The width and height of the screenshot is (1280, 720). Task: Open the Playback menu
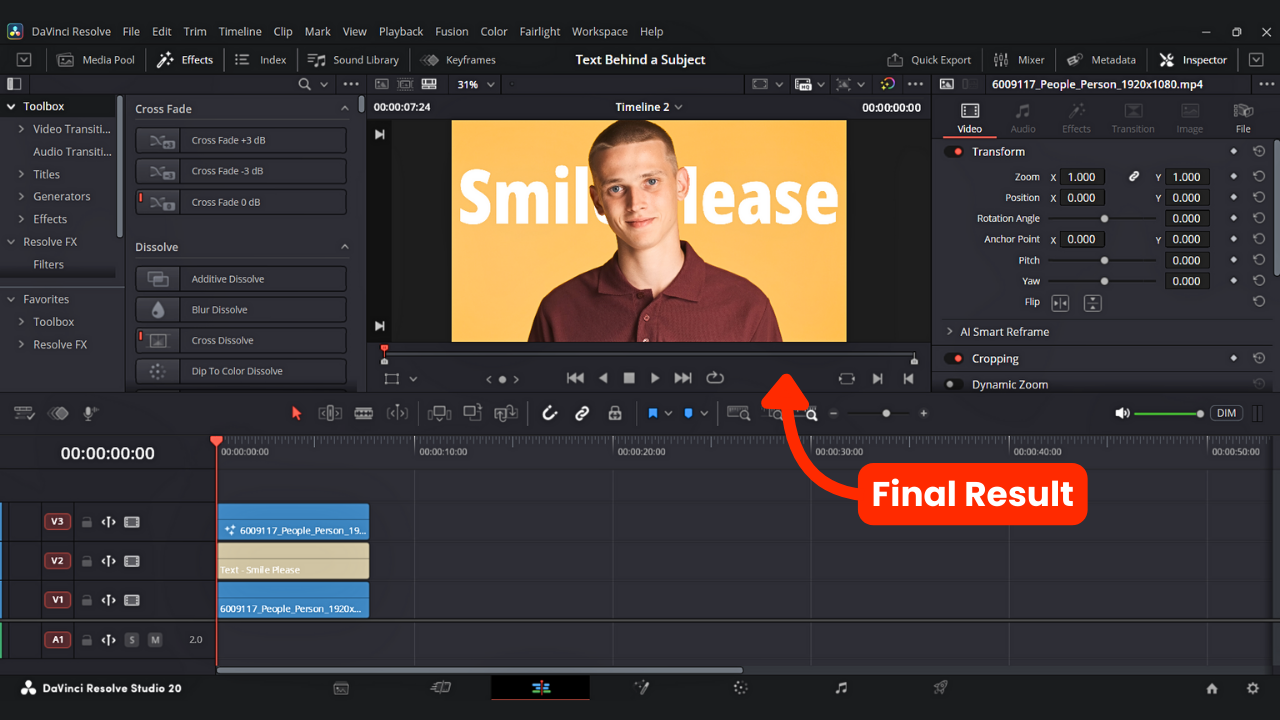pyautogui.click(x=400, y=31)
